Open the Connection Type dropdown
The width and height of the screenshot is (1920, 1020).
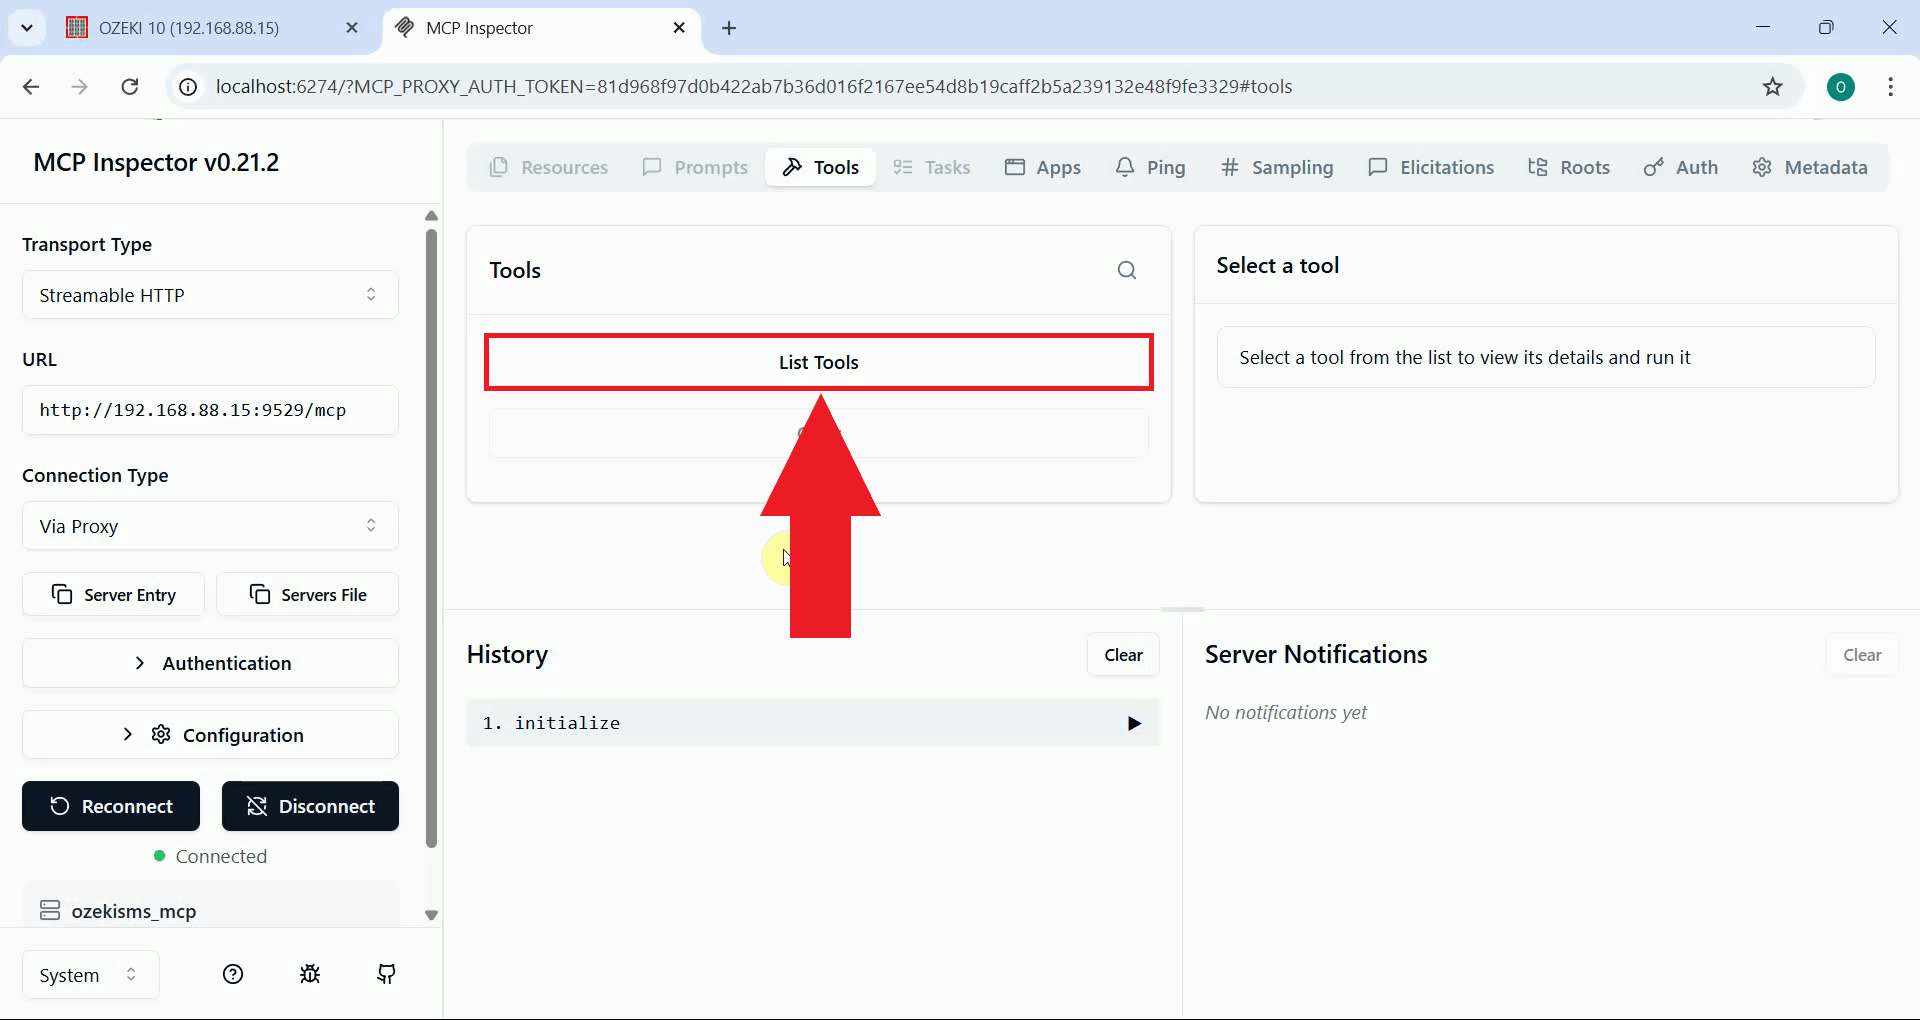tap(209, 525)
